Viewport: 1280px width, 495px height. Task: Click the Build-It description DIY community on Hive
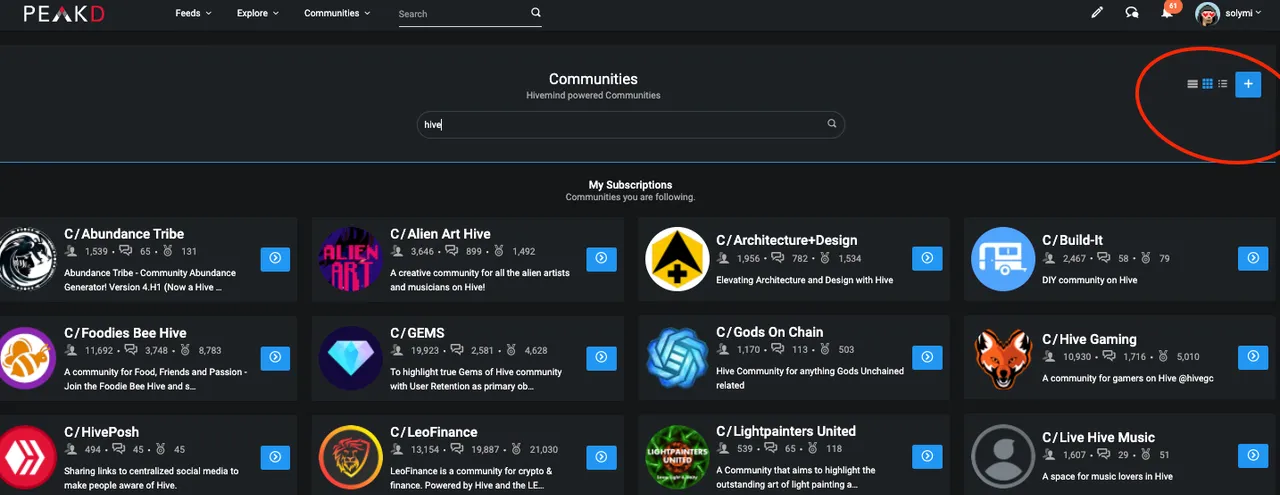pyautogui.click(x=1090, y=280)
